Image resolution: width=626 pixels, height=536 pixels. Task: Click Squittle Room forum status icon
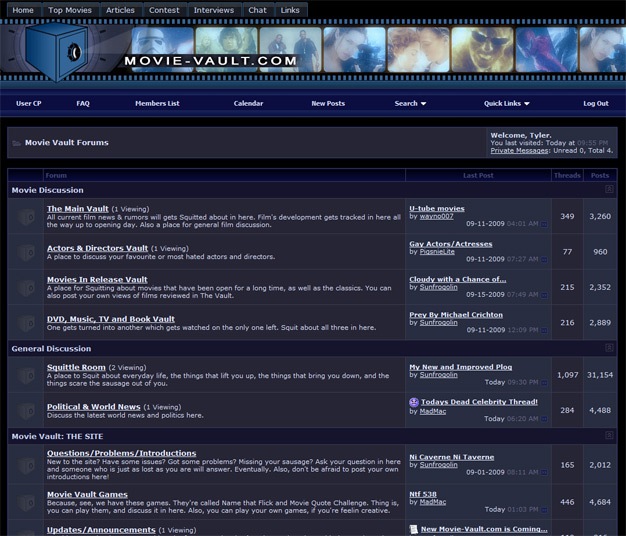click(x=26, y=375)
